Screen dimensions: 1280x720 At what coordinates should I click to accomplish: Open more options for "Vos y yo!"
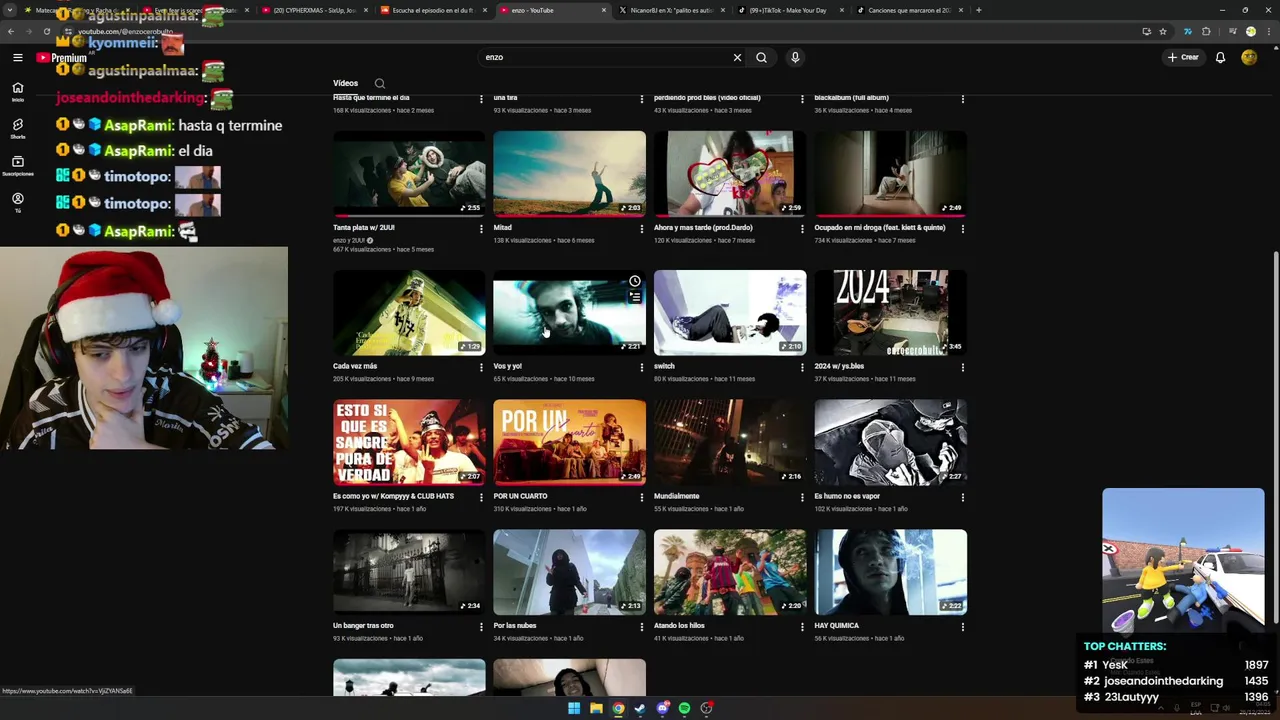pyautogui.click(x=642, y=367)
